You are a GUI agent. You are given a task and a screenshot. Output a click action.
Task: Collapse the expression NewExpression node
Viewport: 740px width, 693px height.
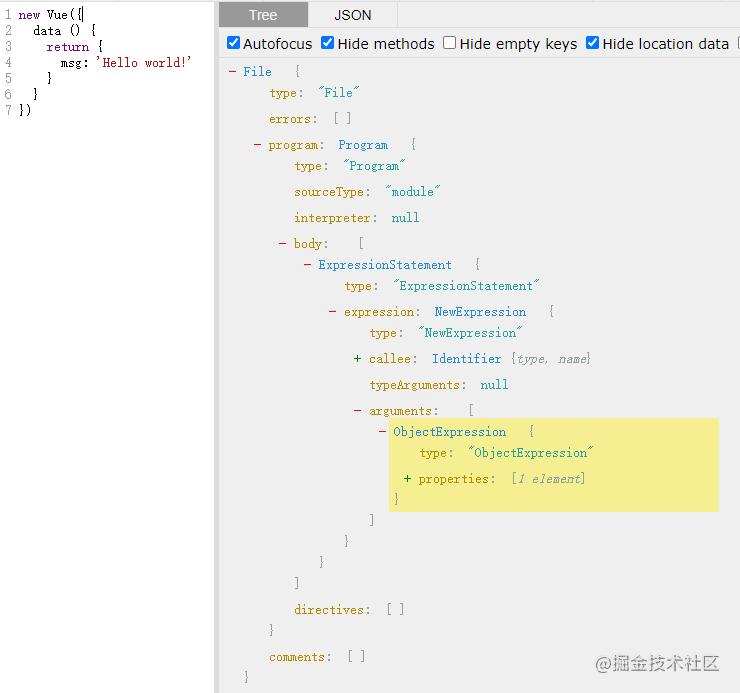333,312
